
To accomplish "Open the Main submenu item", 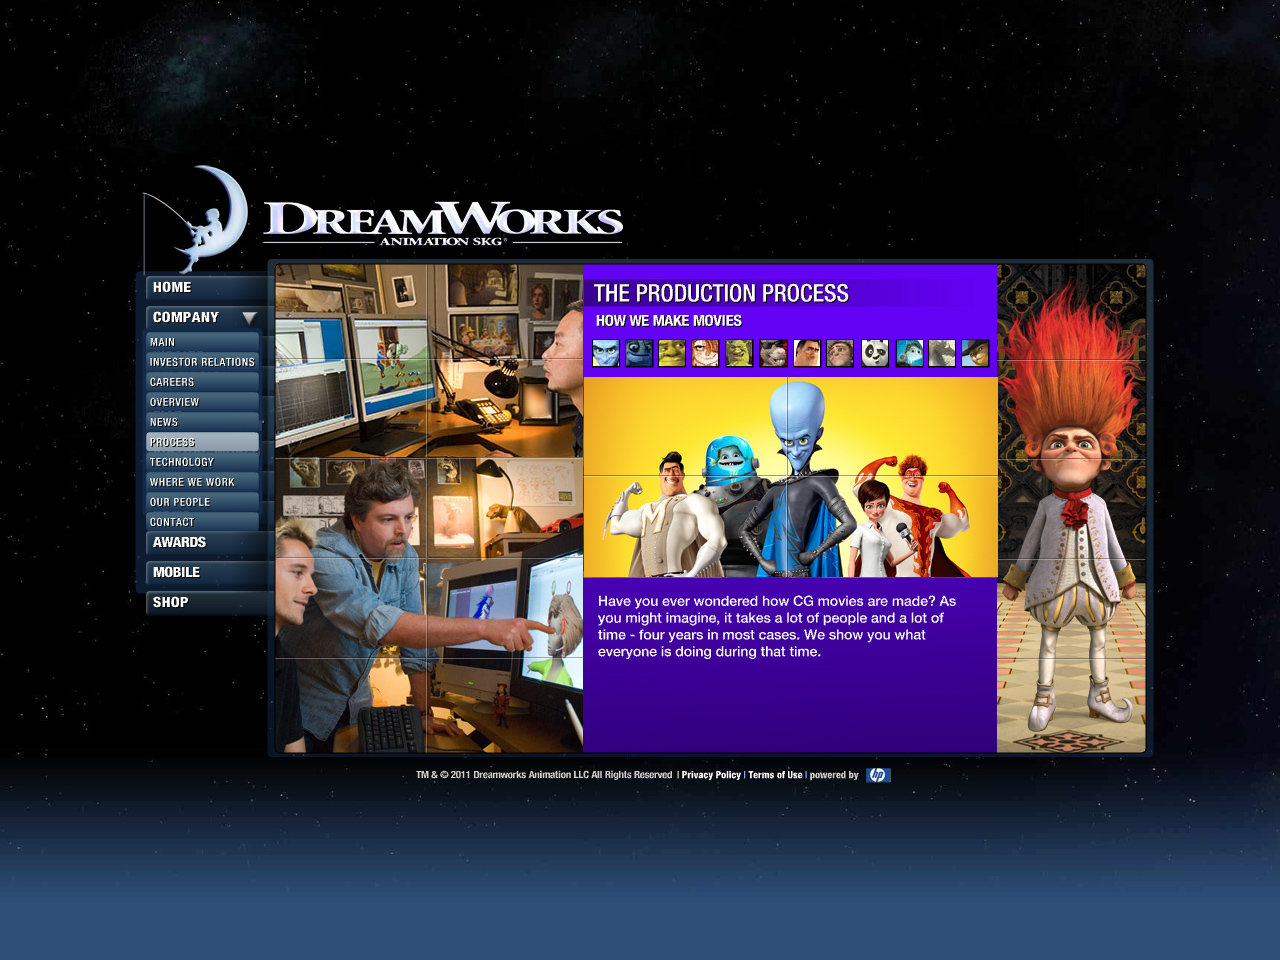I will [x=203, y=342].
